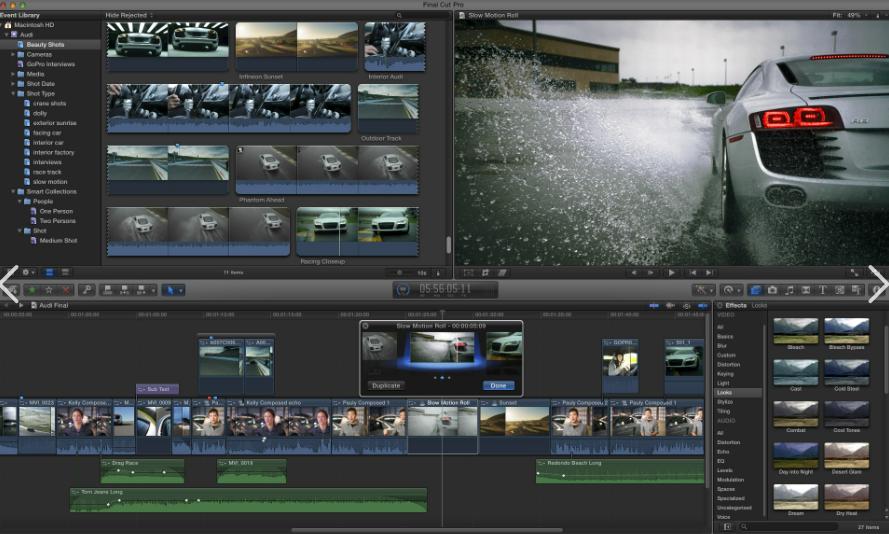Toggle the green favorite marking button
This screenshot has width=889, height=534.
(x=31, y=290)
